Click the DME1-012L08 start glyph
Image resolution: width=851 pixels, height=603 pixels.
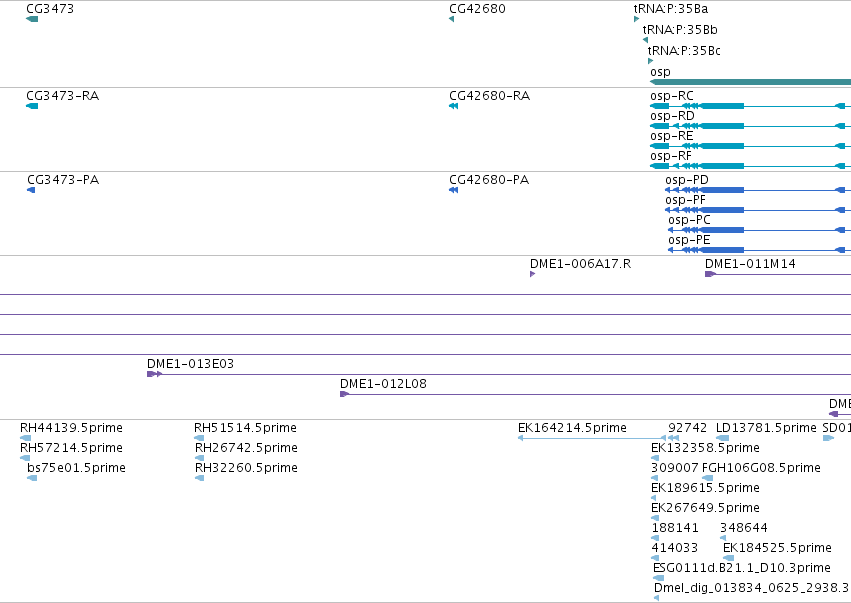[344, 394]
